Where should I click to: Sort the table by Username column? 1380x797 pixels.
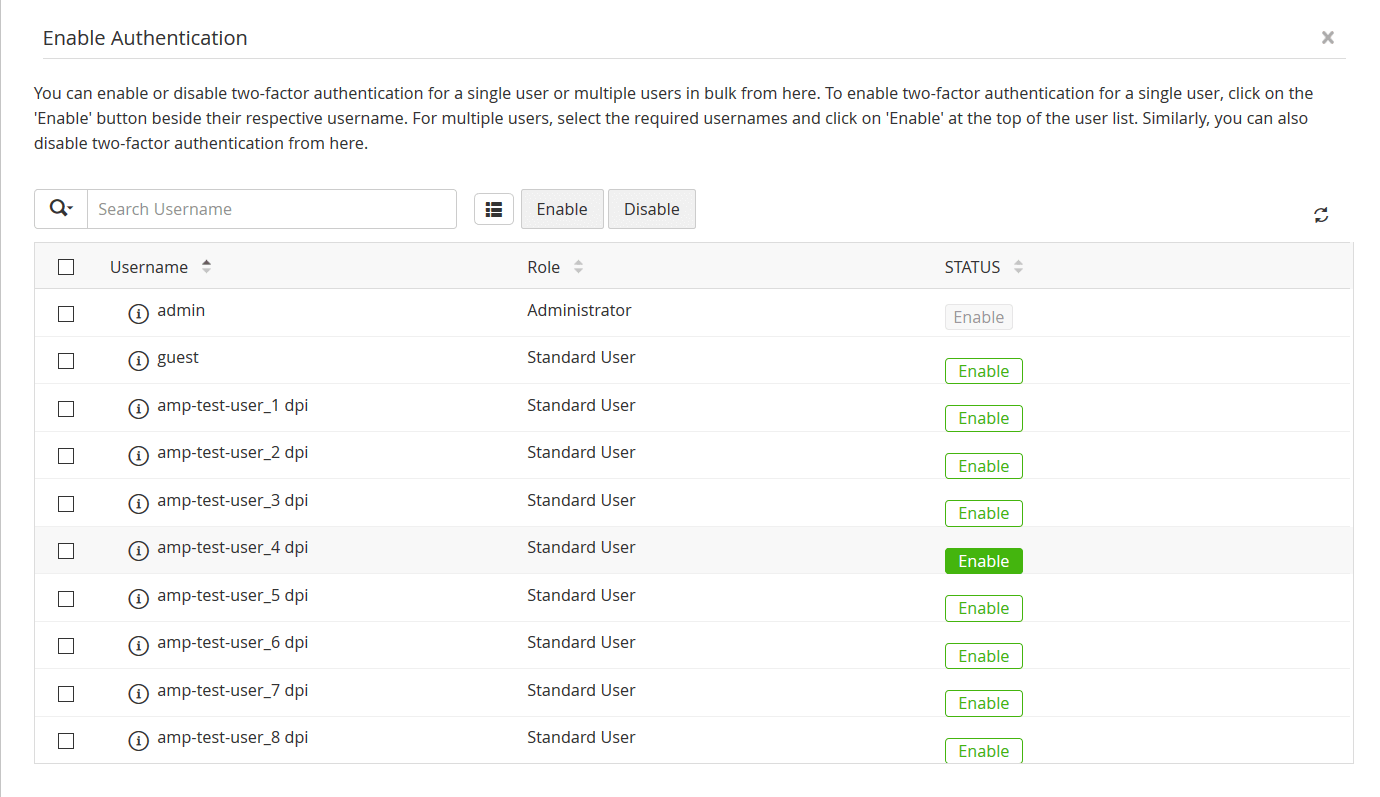click(x=207, y=267)
